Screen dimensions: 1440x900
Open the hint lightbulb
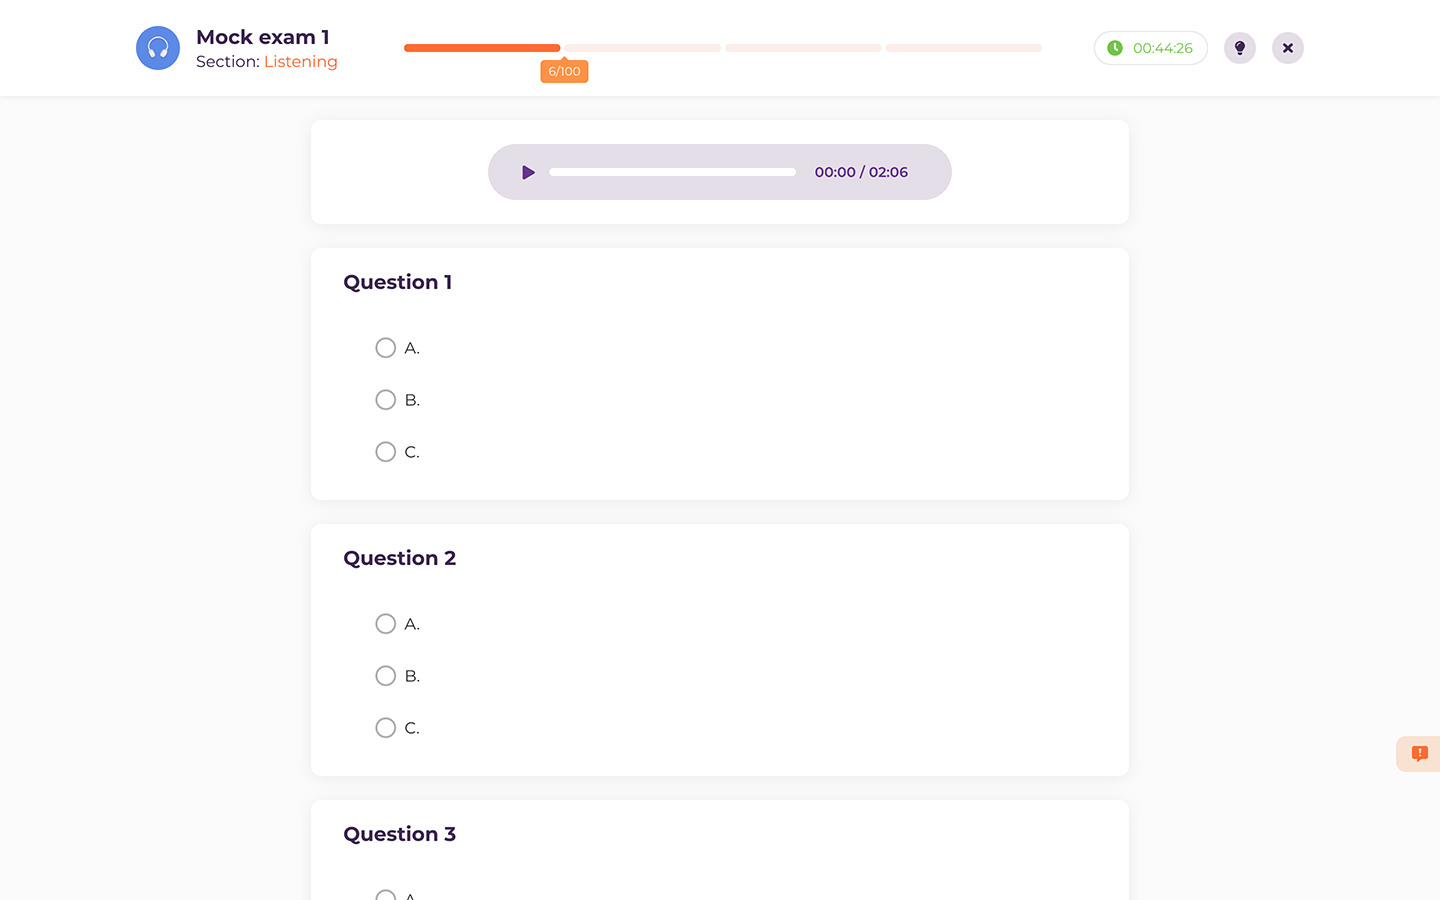coord(1239,47)
